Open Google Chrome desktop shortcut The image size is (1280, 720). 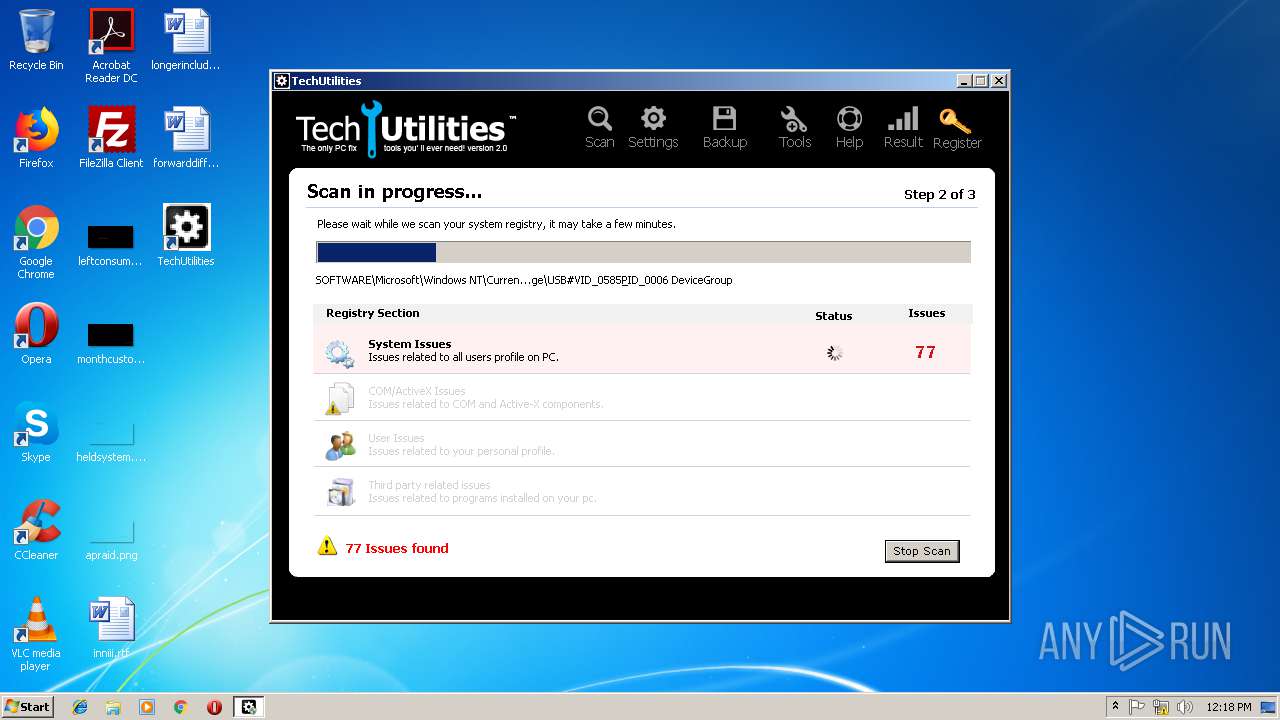[x=36, y=242]
